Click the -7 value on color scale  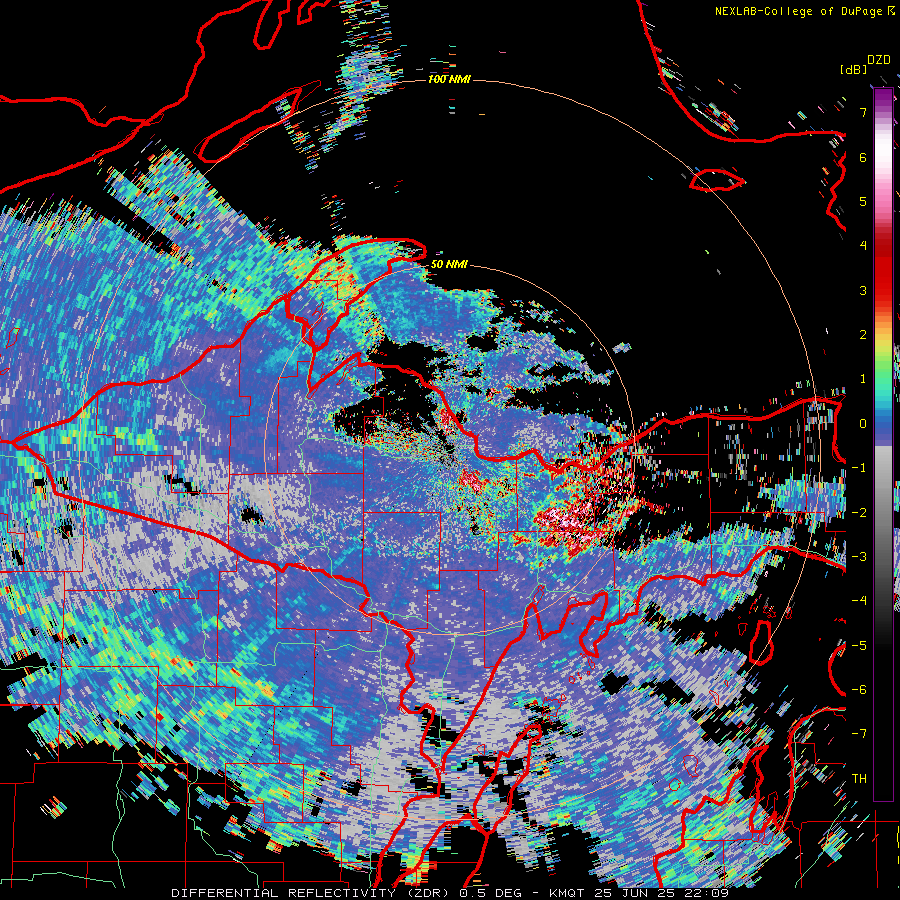[859, 734]
